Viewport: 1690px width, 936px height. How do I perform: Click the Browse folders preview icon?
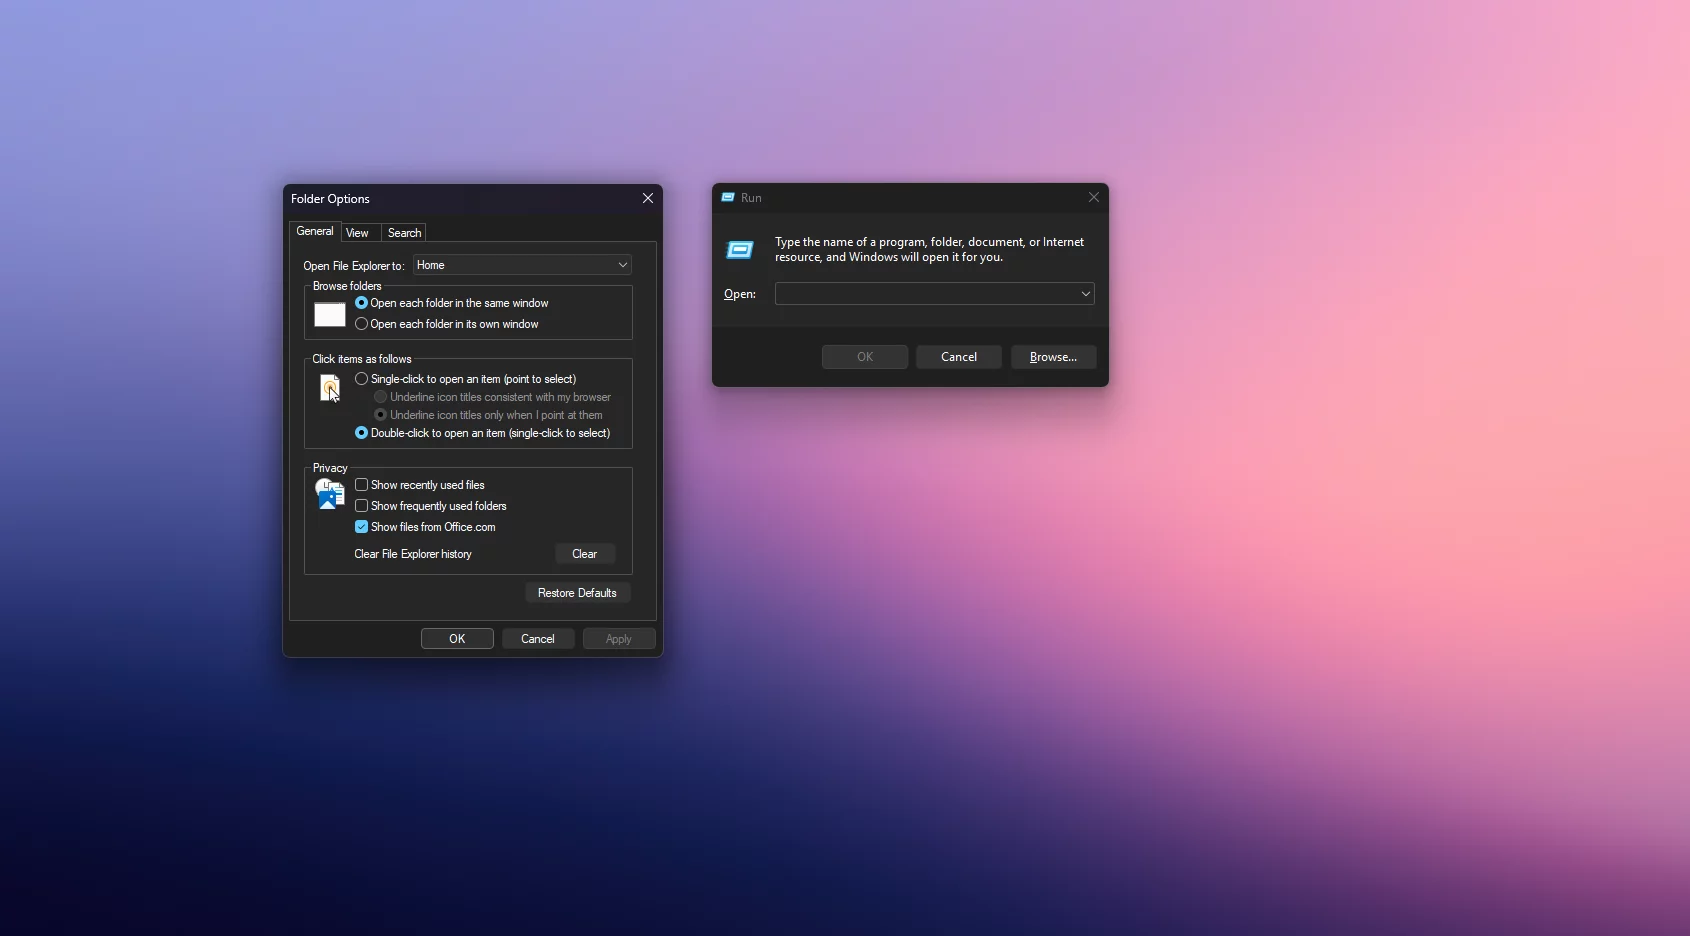[329, 315]
